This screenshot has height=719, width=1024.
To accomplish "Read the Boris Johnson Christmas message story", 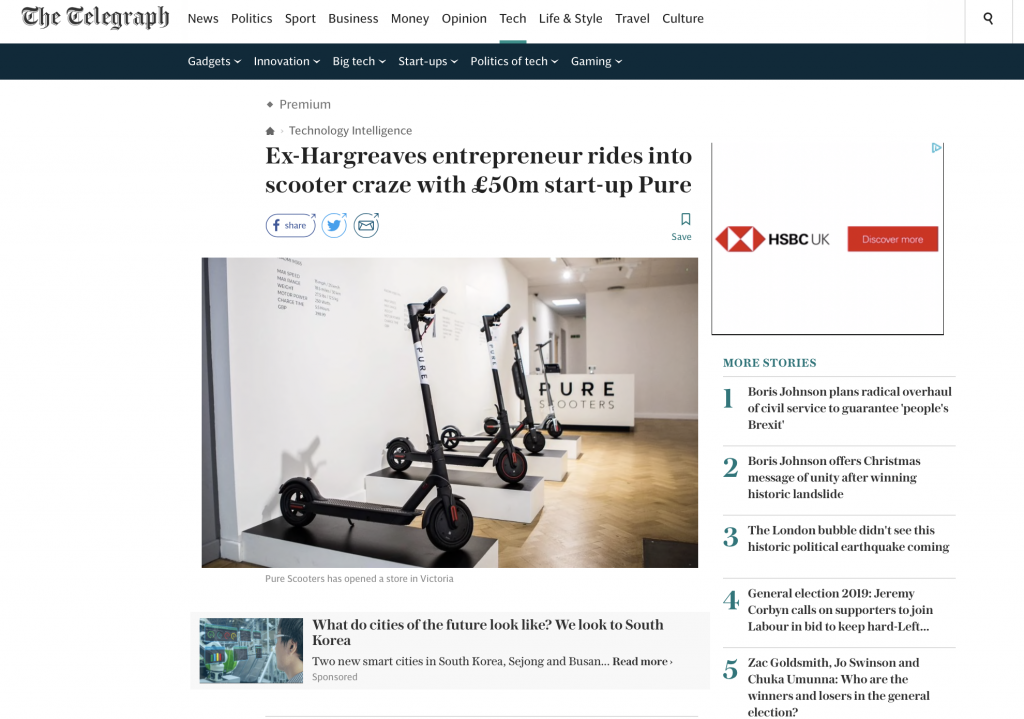I will pos(834,477).
